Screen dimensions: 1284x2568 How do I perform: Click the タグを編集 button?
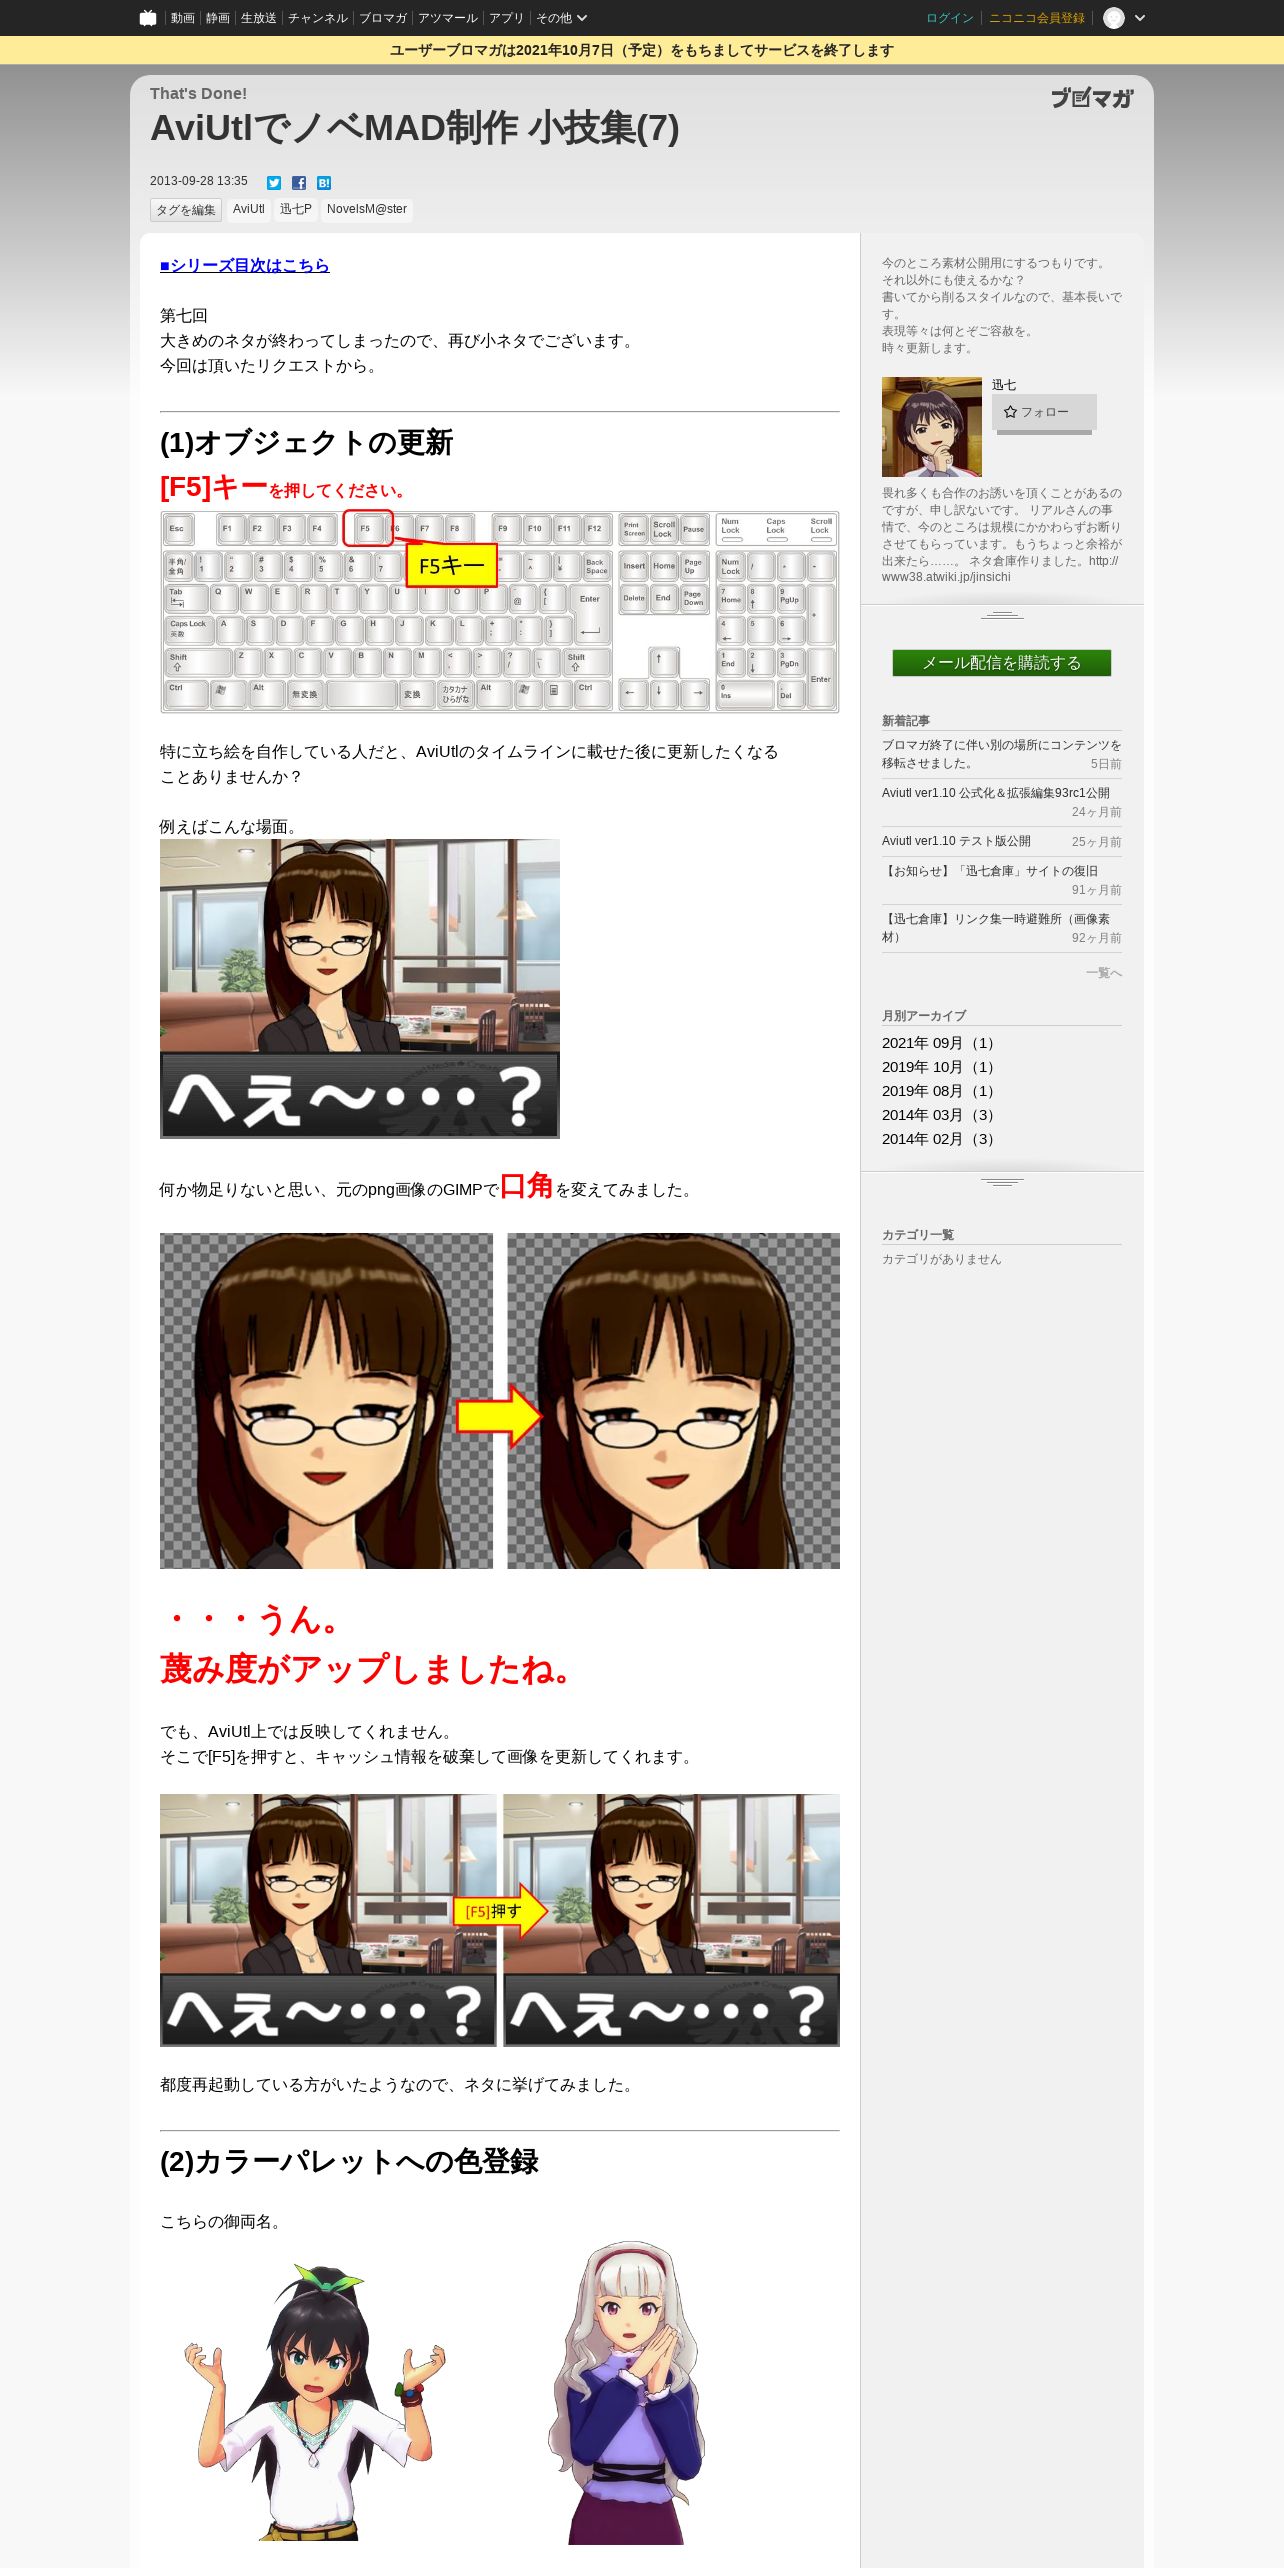click(x=186, y=210)
